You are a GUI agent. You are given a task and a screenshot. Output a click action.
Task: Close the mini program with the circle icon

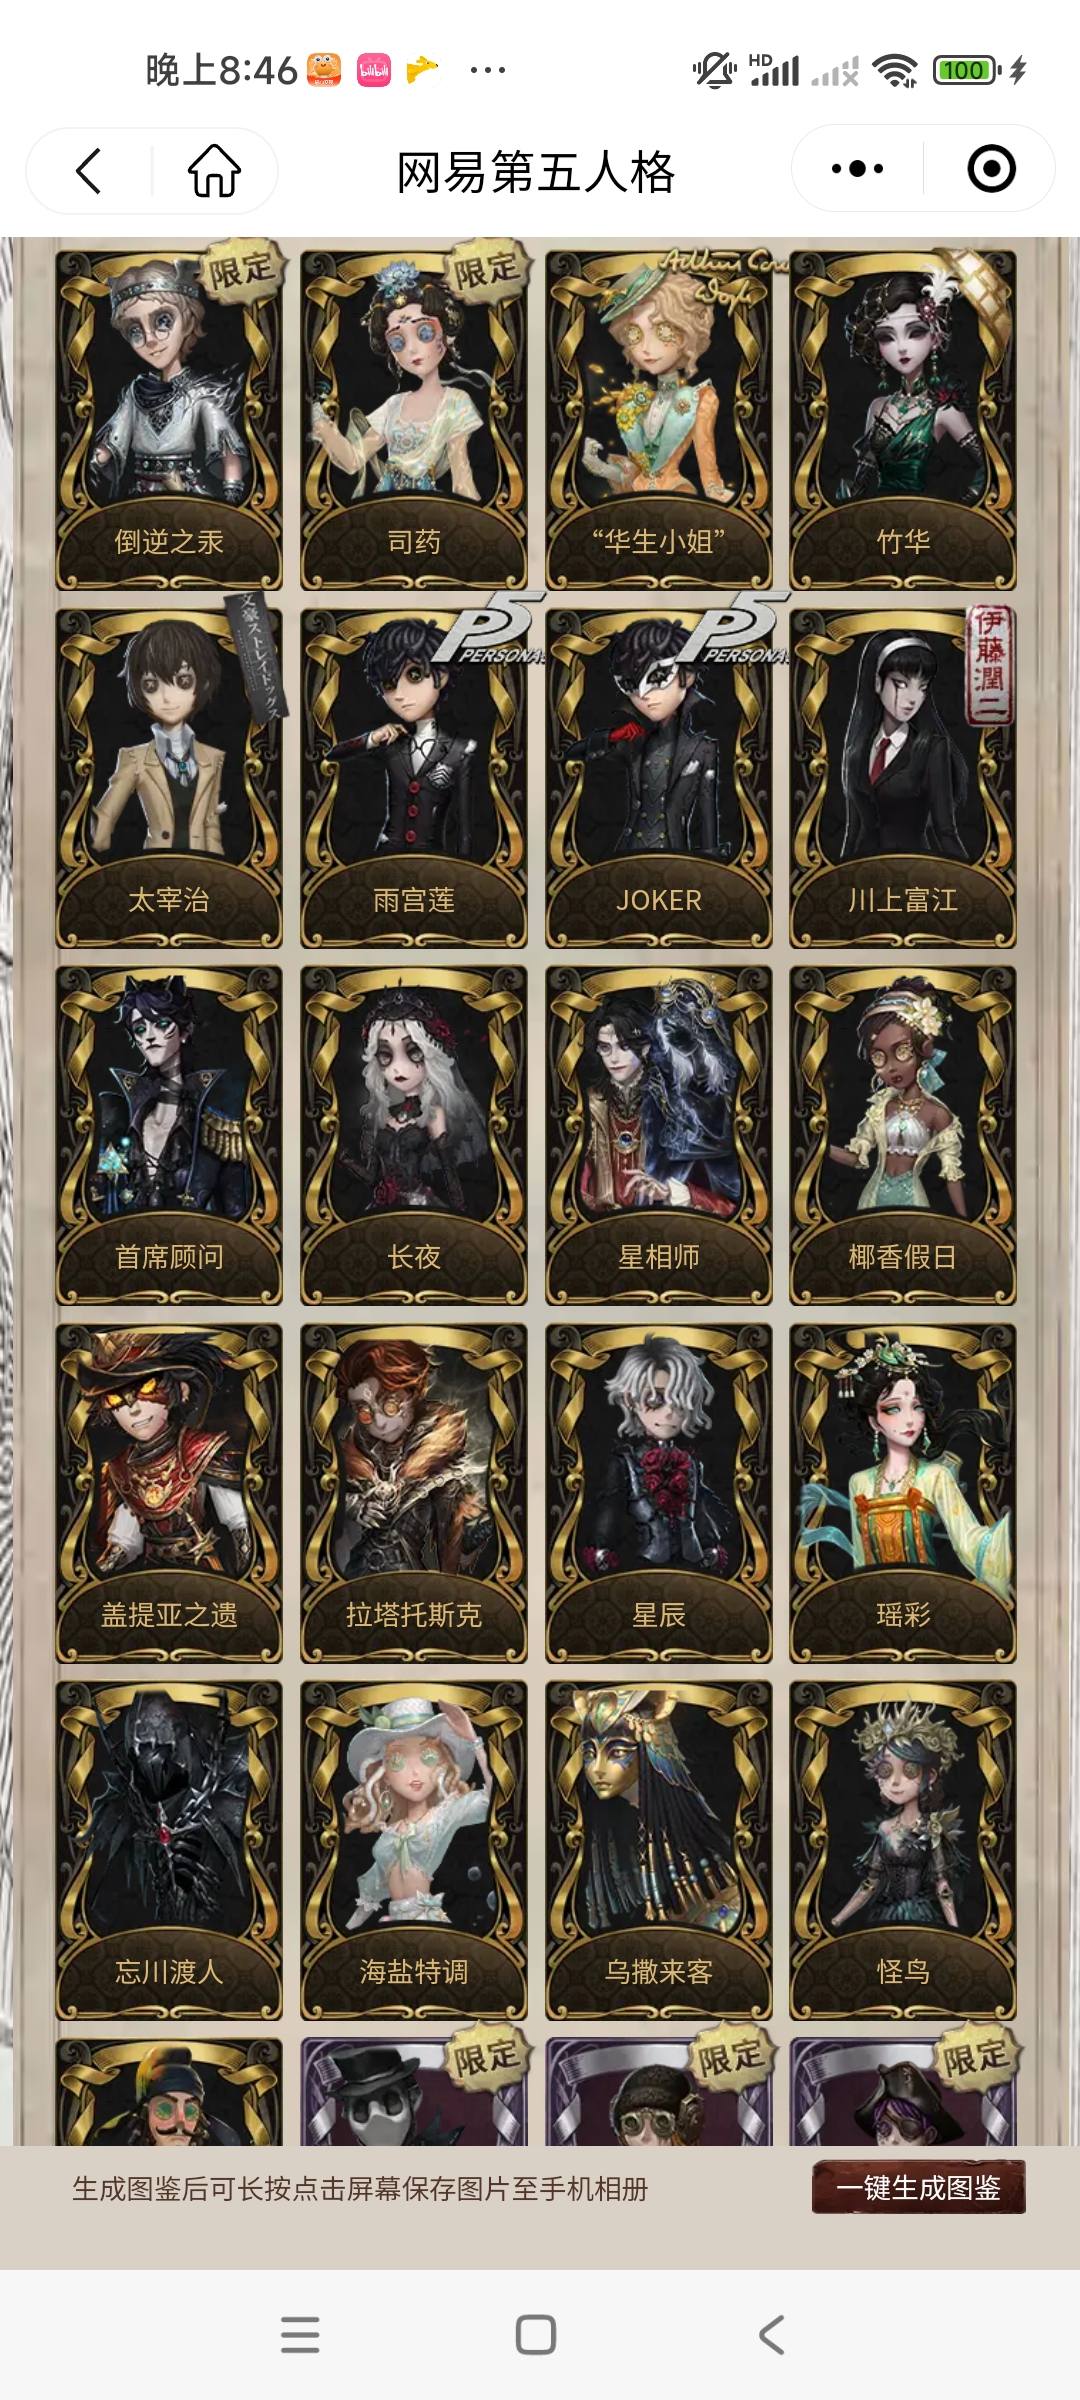point(991,169)
